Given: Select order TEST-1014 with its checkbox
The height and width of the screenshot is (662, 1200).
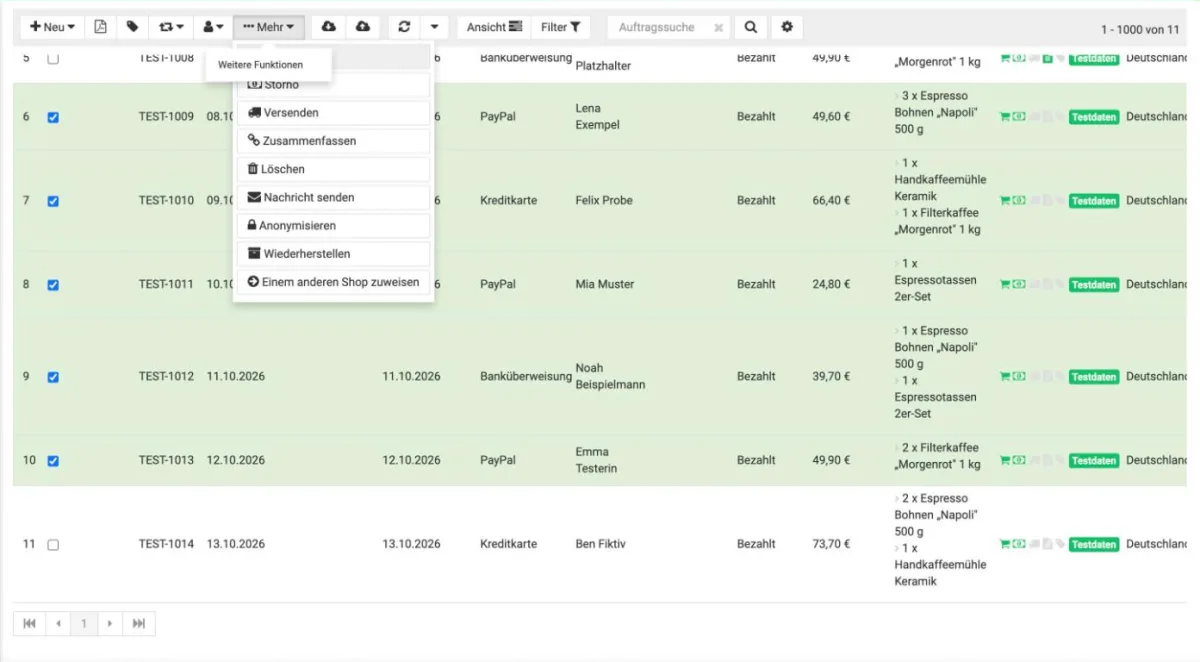Looking at the screenshot, I should pos(53,545).
